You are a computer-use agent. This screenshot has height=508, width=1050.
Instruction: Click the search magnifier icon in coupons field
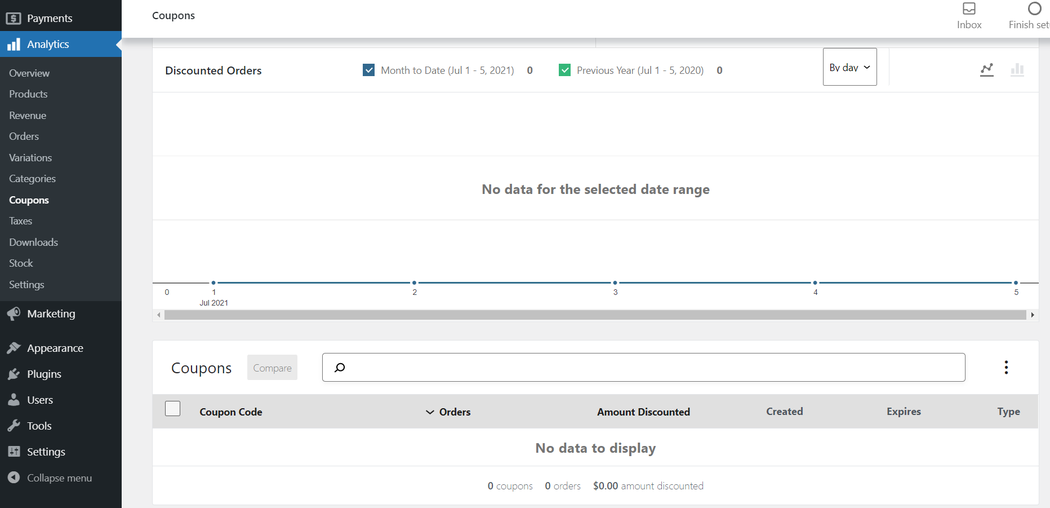point(340,367)
